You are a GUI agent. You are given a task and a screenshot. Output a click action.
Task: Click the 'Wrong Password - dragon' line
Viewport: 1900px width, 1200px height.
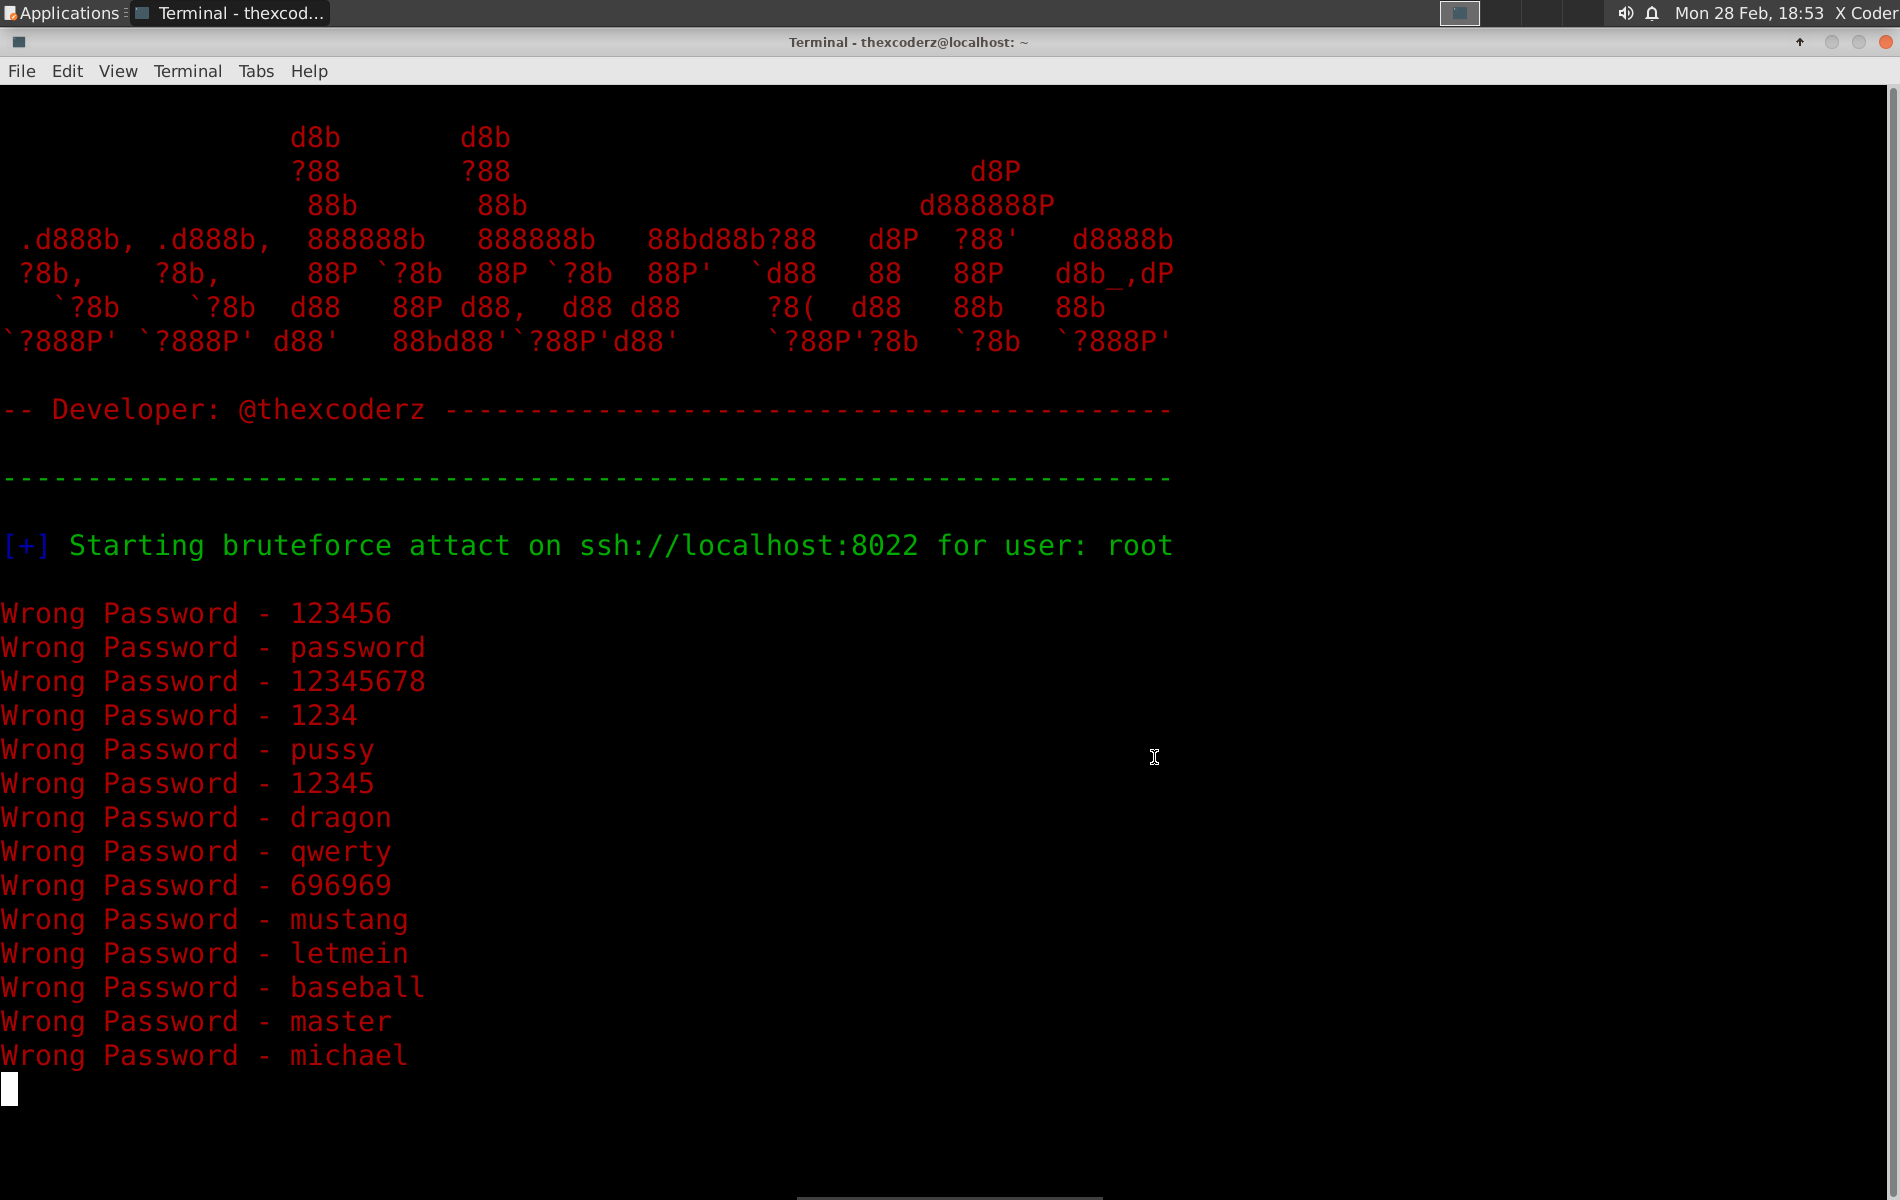tap(196, 818)
